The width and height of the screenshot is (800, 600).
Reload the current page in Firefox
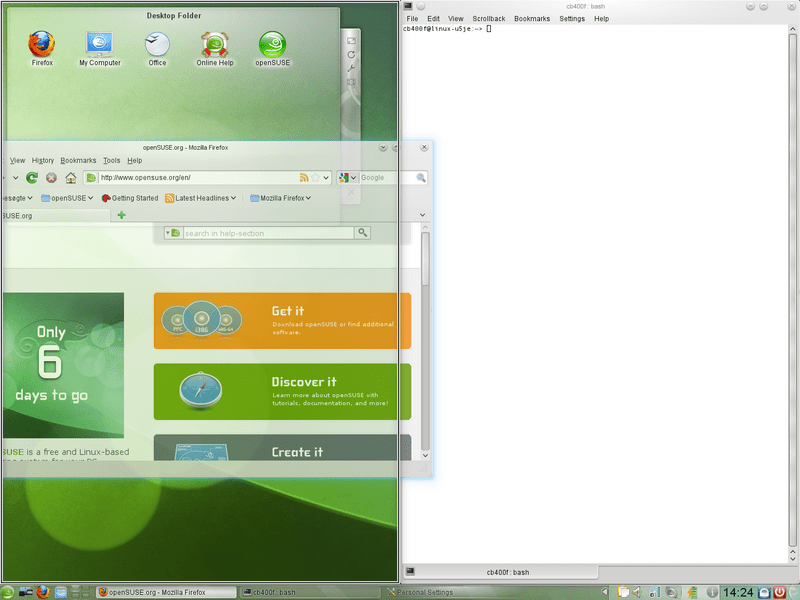coord(31,178)
